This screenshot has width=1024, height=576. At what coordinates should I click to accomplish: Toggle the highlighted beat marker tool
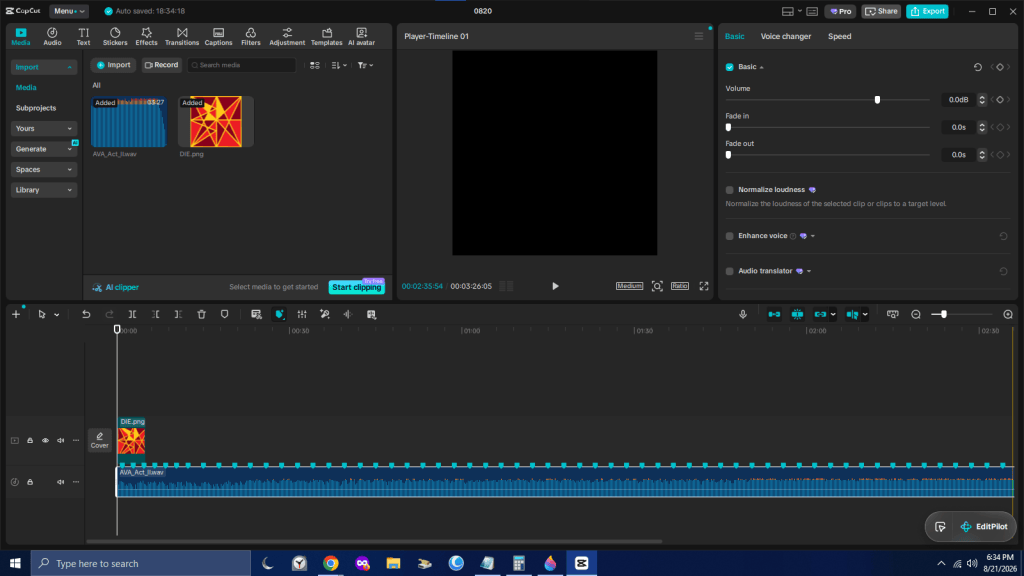280,314
